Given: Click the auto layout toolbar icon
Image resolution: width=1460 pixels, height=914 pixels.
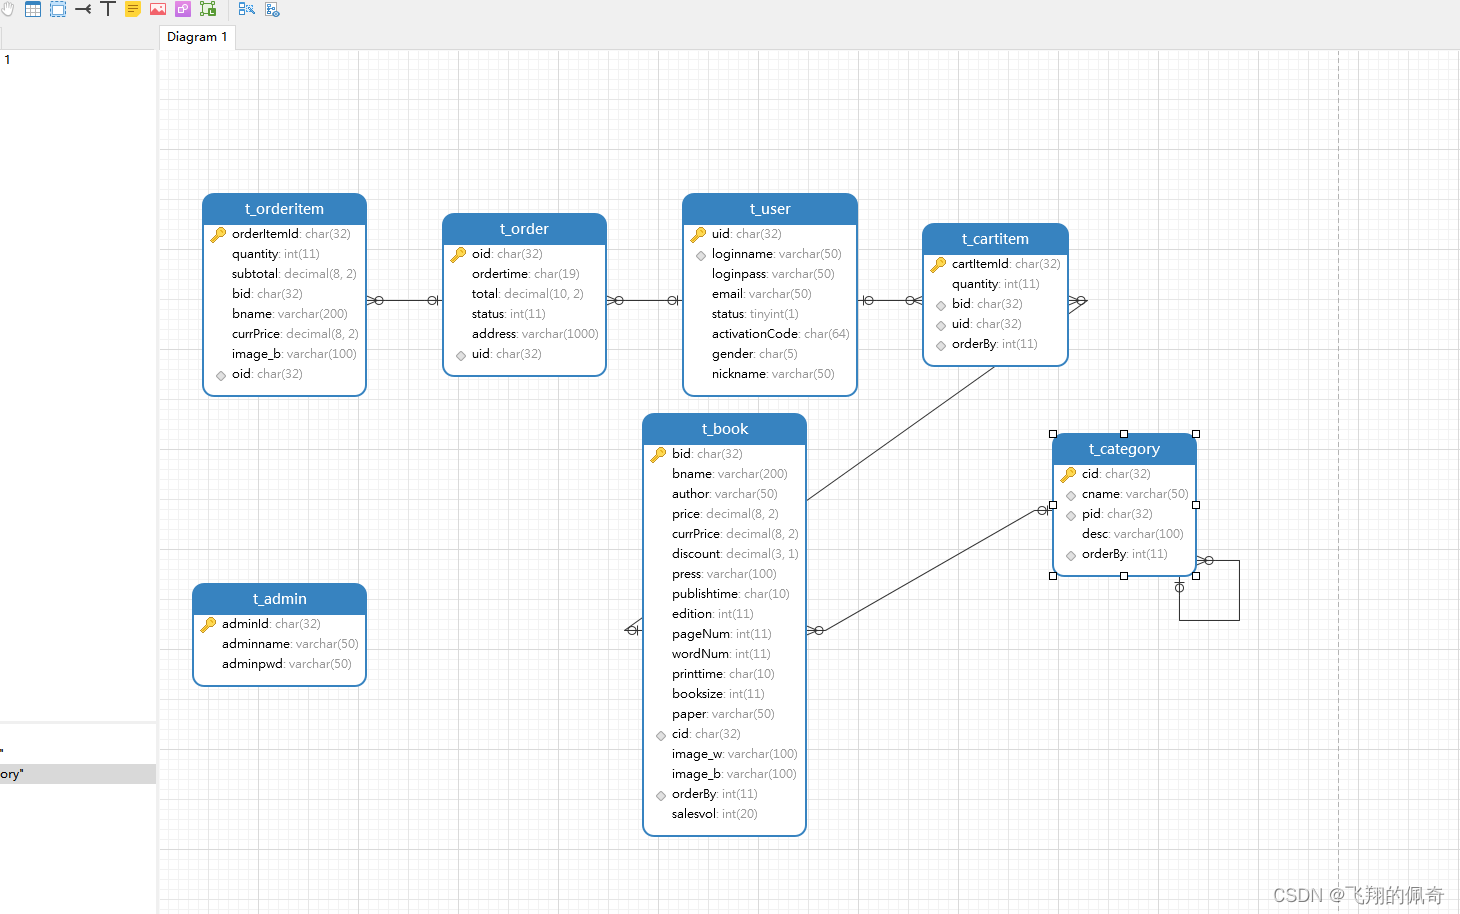Looking at the screenshot, I should tap(246, 9).
